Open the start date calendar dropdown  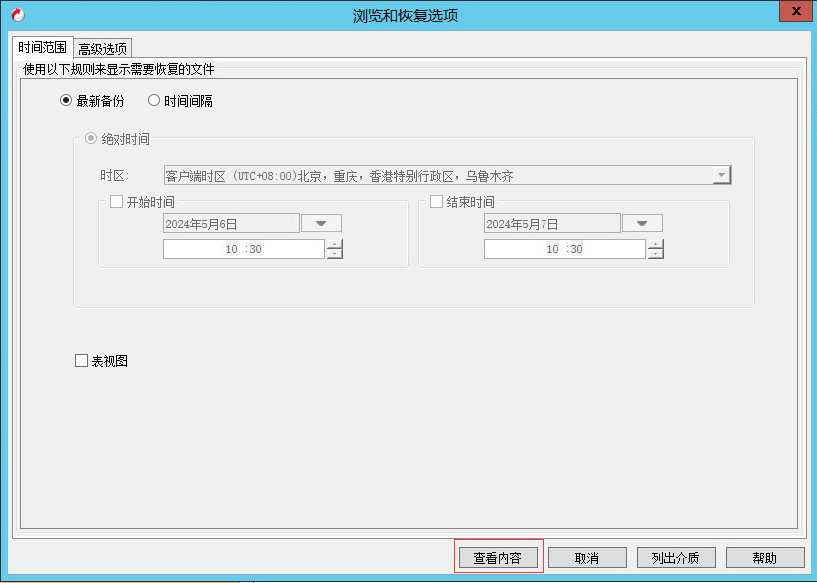321,222
